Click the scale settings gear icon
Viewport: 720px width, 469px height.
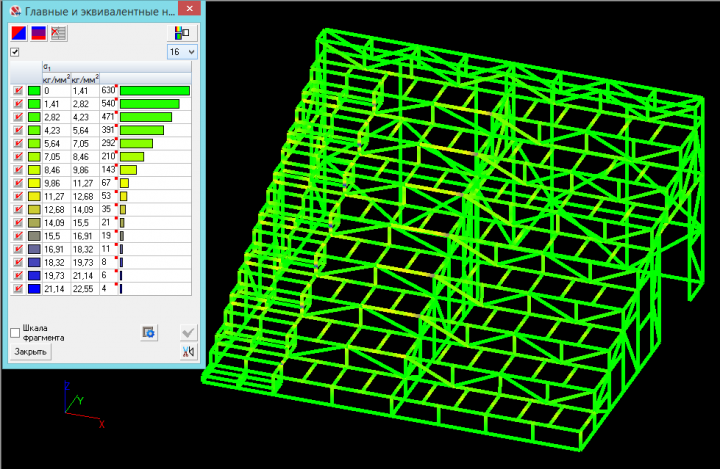click(149, 333)
